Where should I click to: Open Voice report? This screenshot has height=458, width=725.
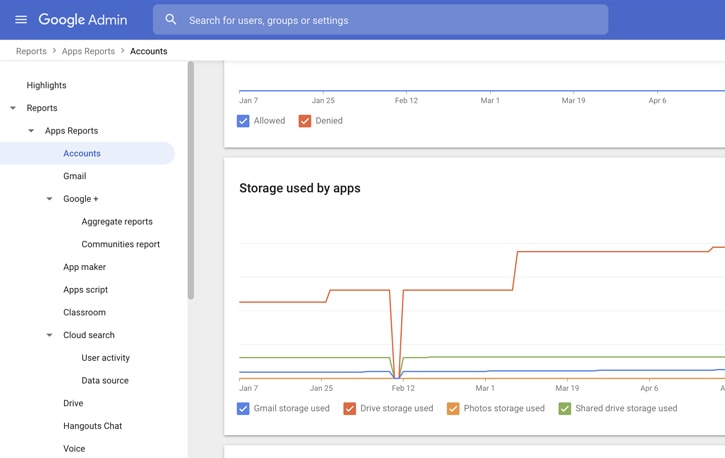(74, 448)
